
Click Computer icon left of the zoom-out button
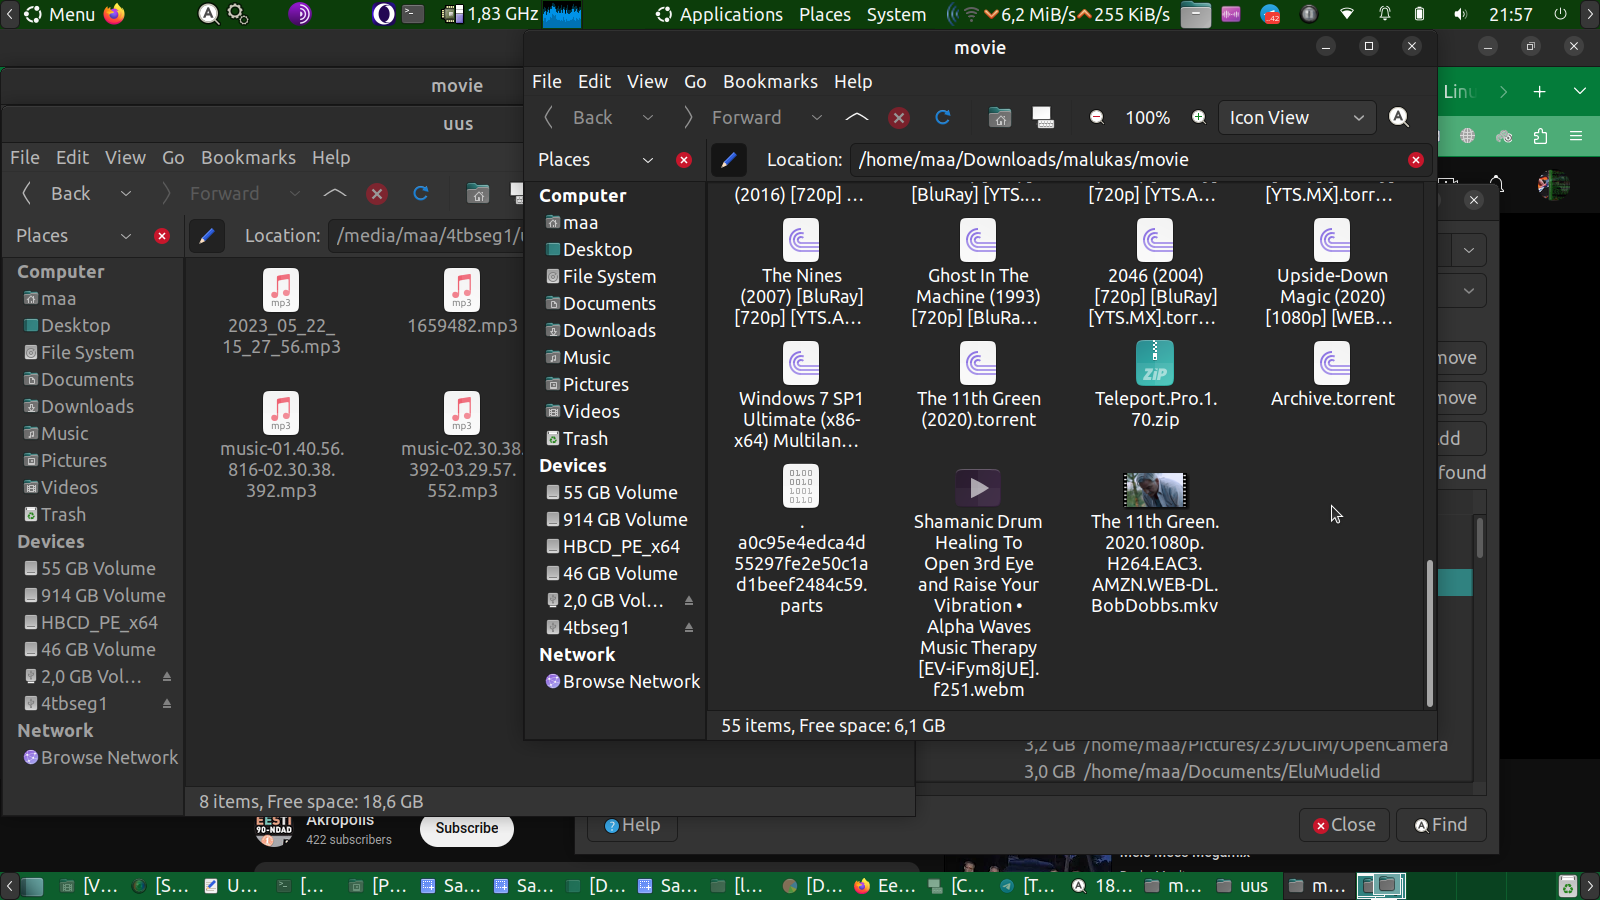point(1043,118)
